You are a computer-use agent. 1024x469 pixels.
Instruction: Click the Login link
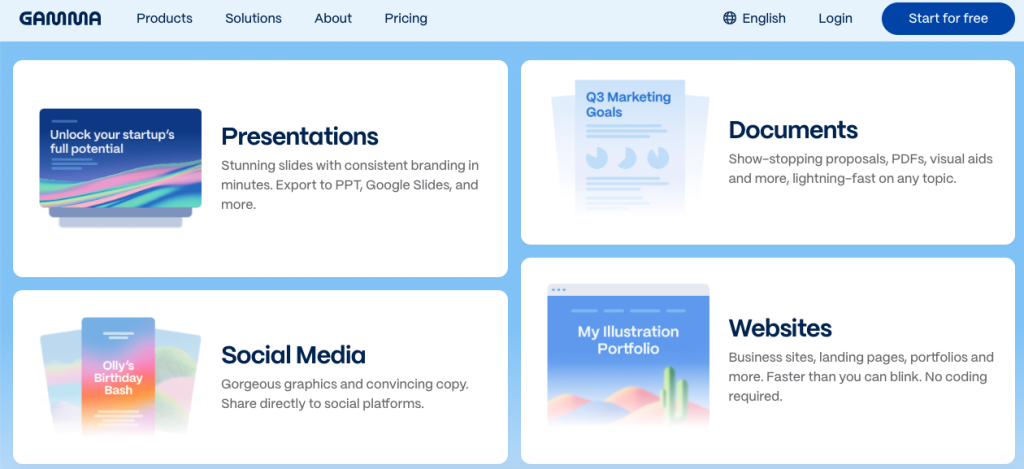coord(835,18)
